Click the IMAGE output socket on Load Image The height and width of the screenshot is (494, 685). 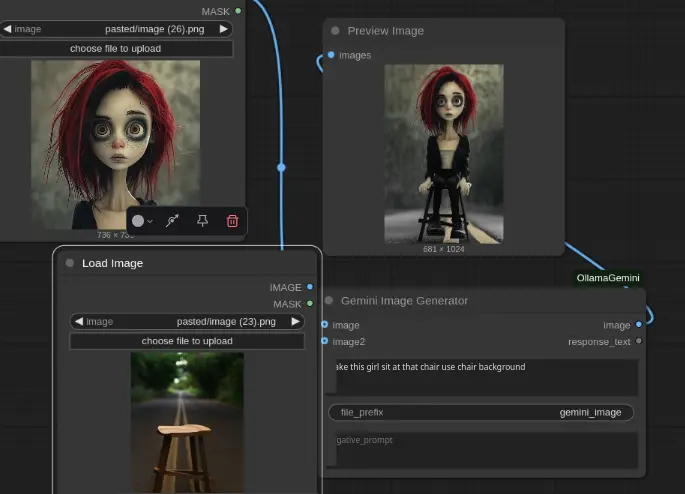click(x=310, y=287)
